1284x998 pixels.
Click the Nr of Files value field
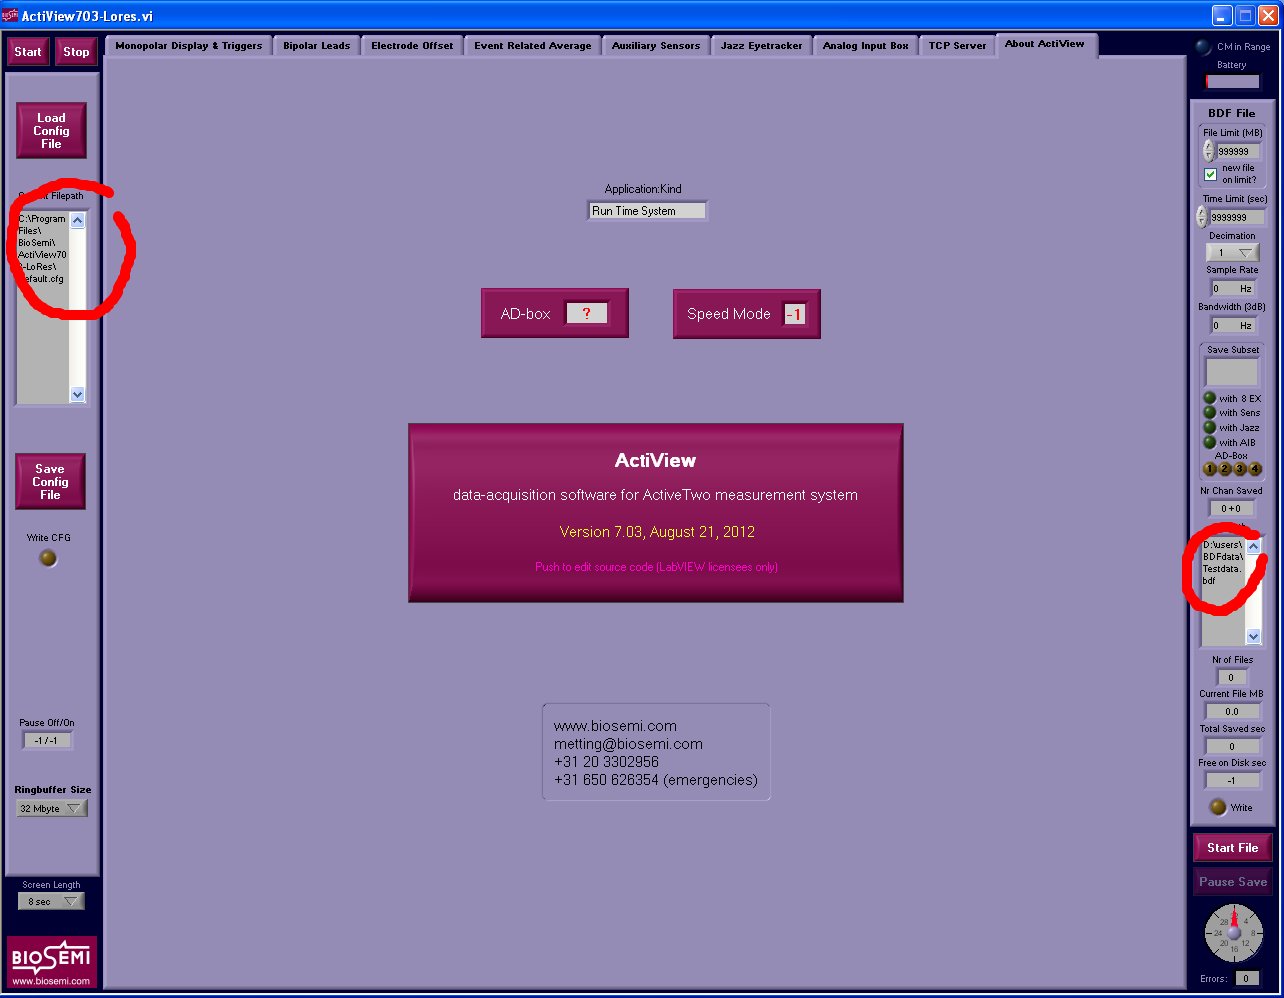[x=1231, y=677]
